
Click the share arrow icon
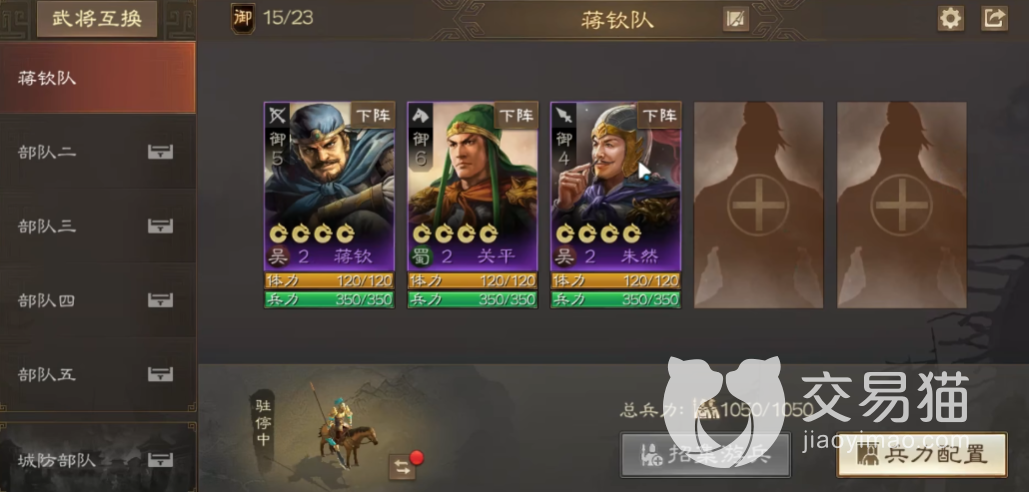pyautogui.click(x=994, y=18)
